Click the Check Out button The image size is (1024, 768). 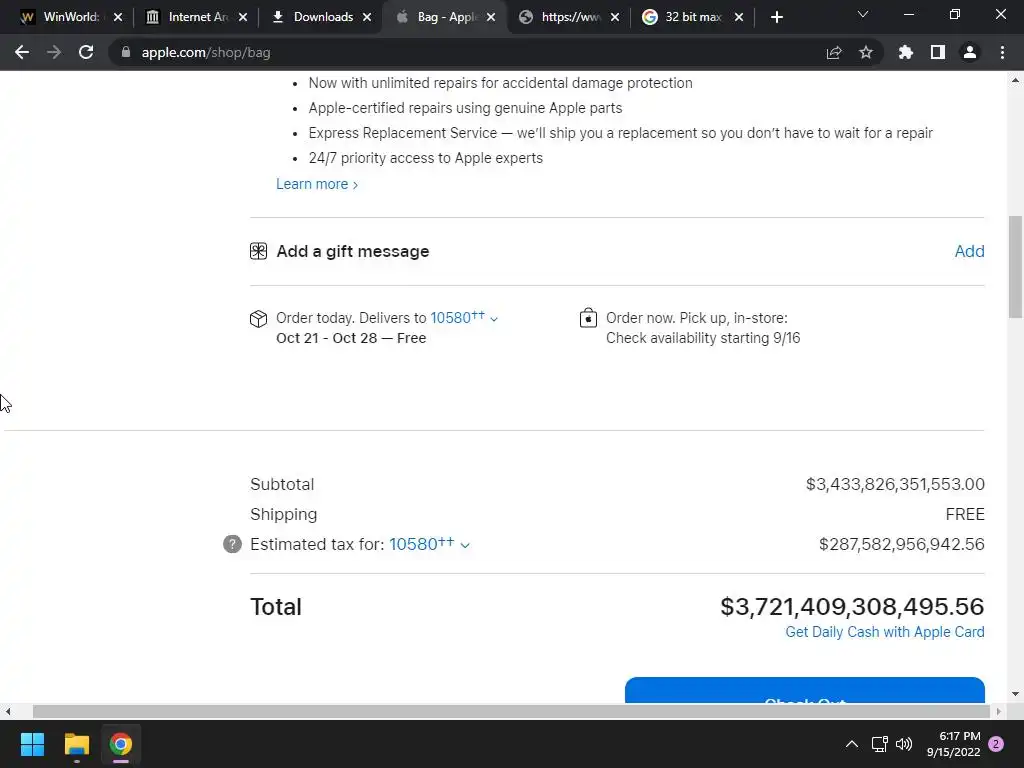coord(805,690)
